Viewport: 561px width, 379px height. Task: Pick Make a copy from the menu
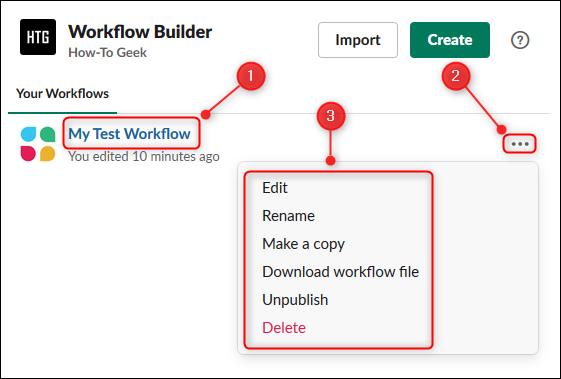click(x=303, y=244)
